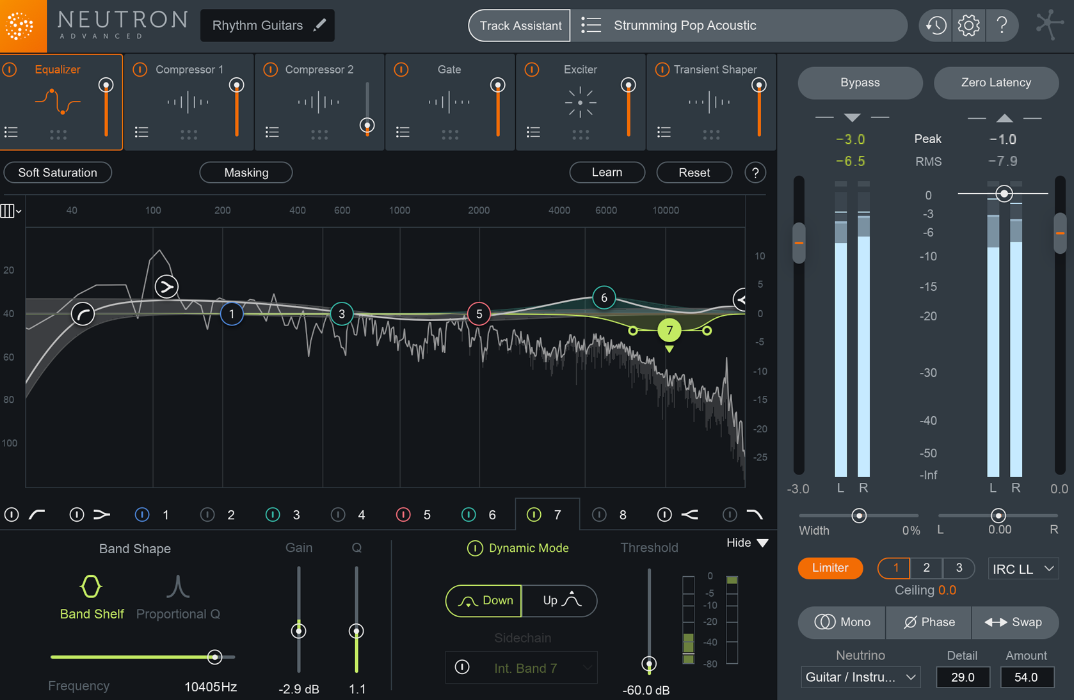Adjust the Width slider handle

coord(859,516)
